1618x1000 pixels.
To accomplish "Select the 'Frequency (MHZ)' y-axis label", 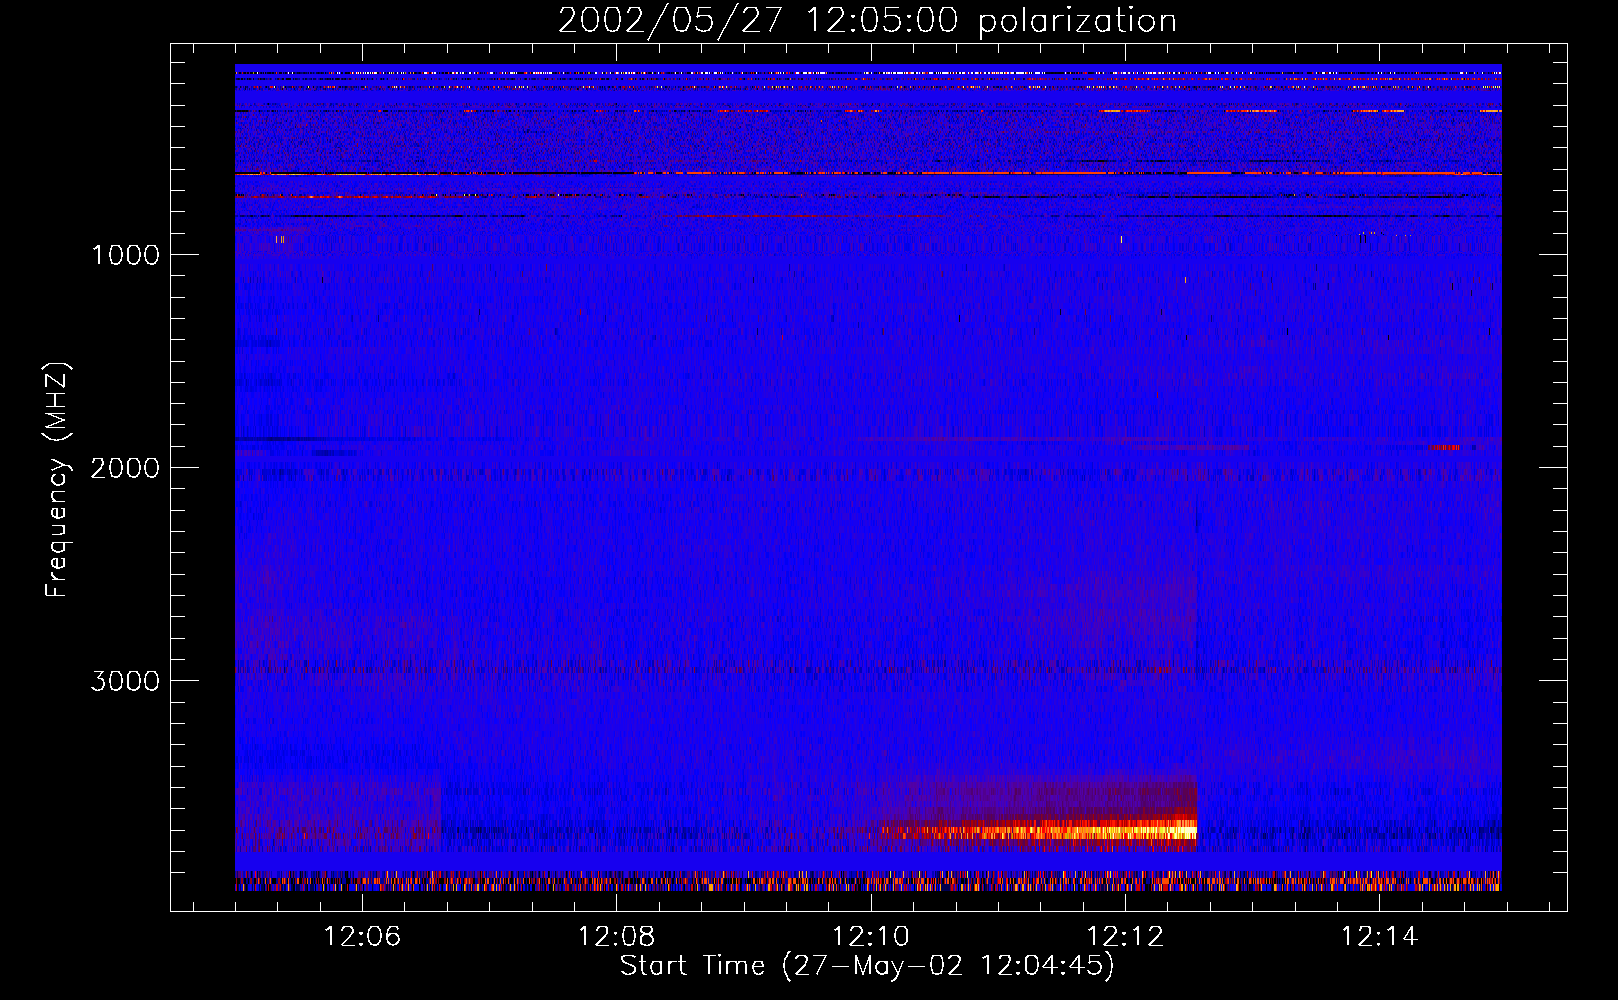I will point(57,480).
